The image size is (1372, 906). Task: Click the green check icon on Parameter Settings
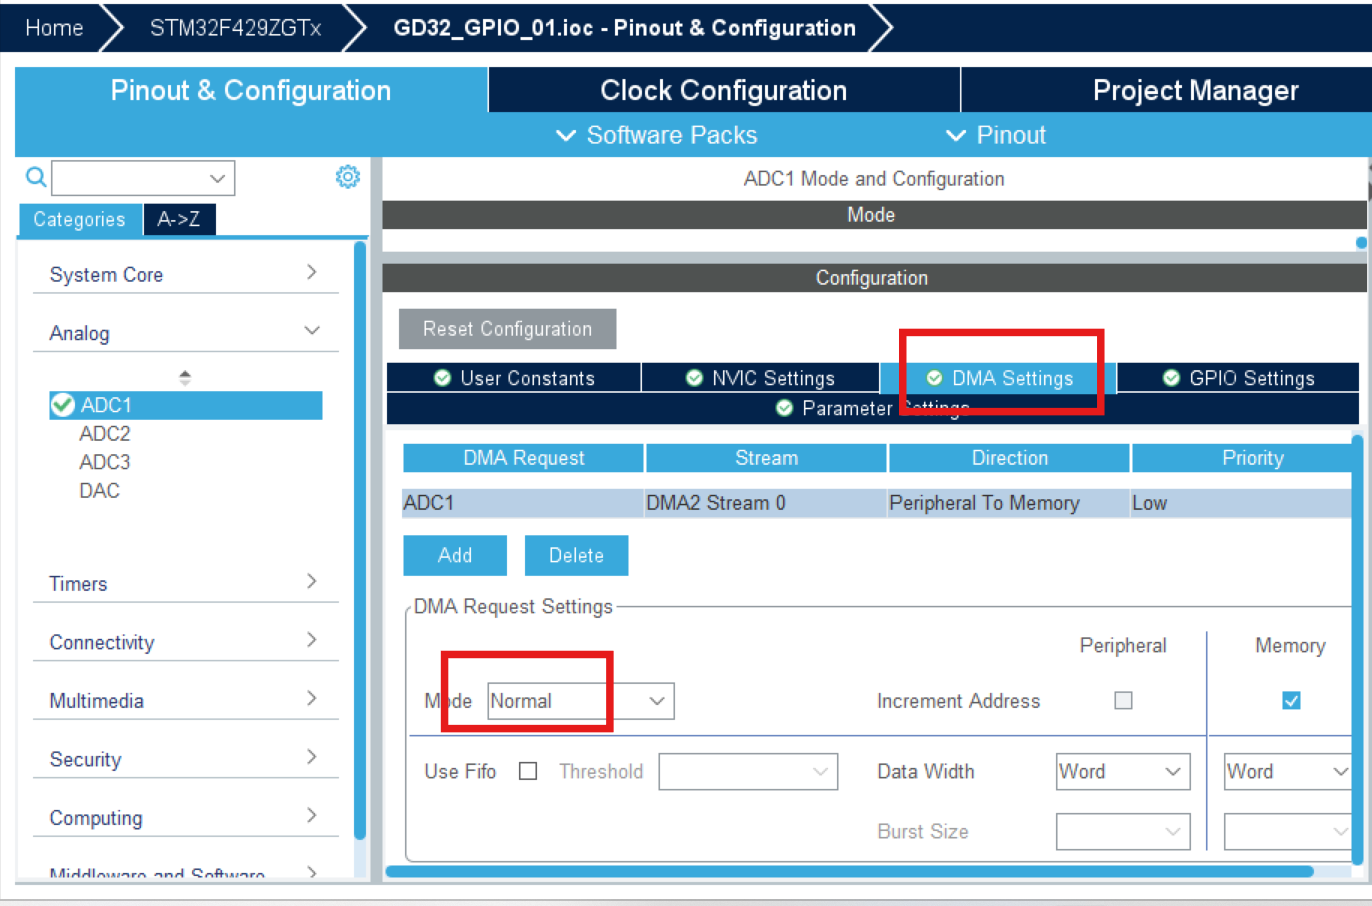pos(784,408)
